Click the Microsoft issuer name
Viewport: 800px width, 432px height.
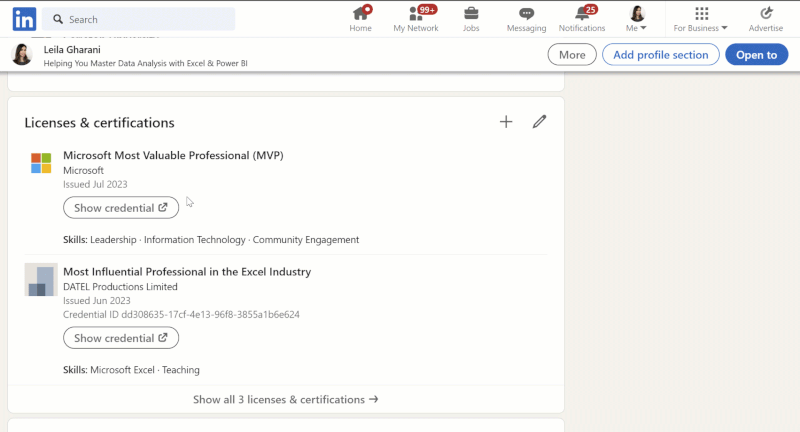83,170
